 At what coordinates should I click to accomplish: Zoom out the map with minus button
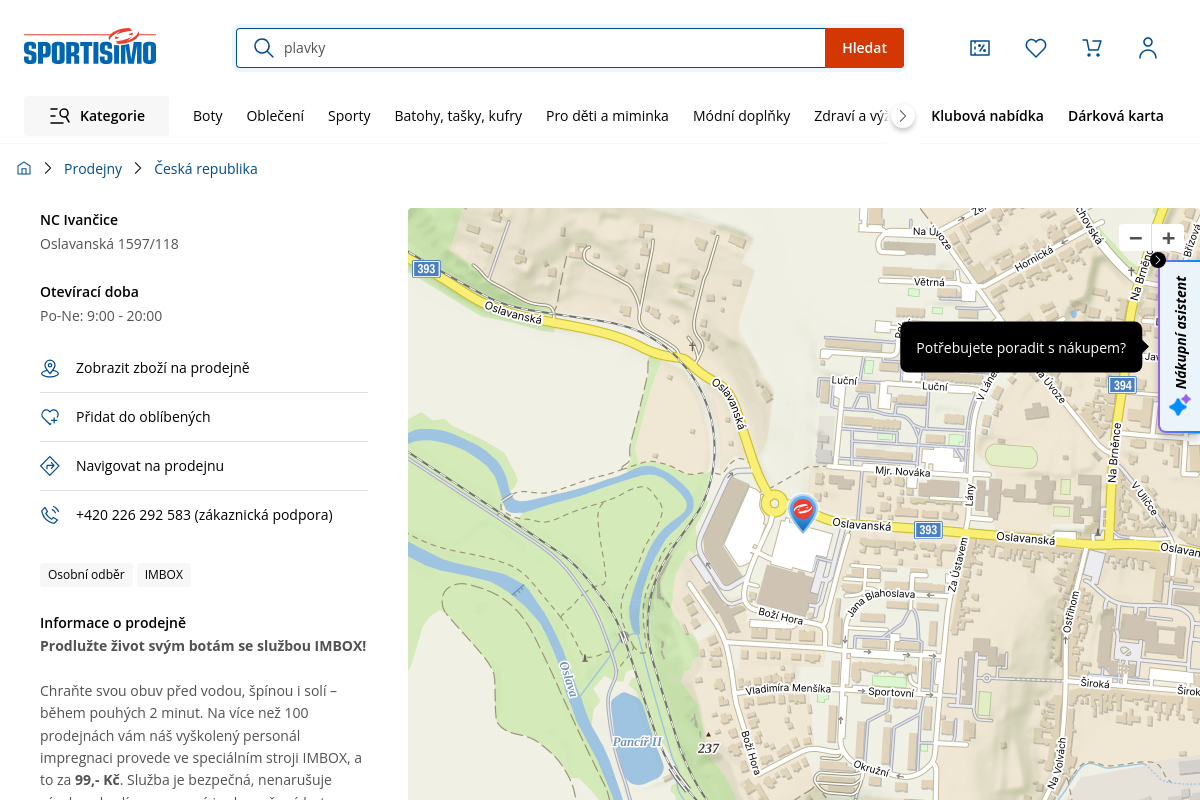1135,238
